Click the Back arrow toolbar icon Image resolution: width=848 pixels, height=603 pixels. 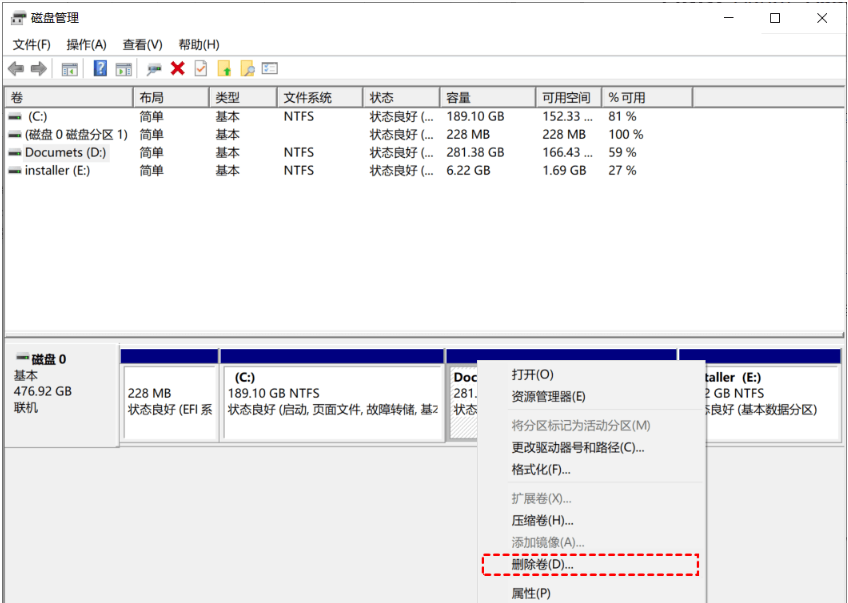(x=16, y=69)
